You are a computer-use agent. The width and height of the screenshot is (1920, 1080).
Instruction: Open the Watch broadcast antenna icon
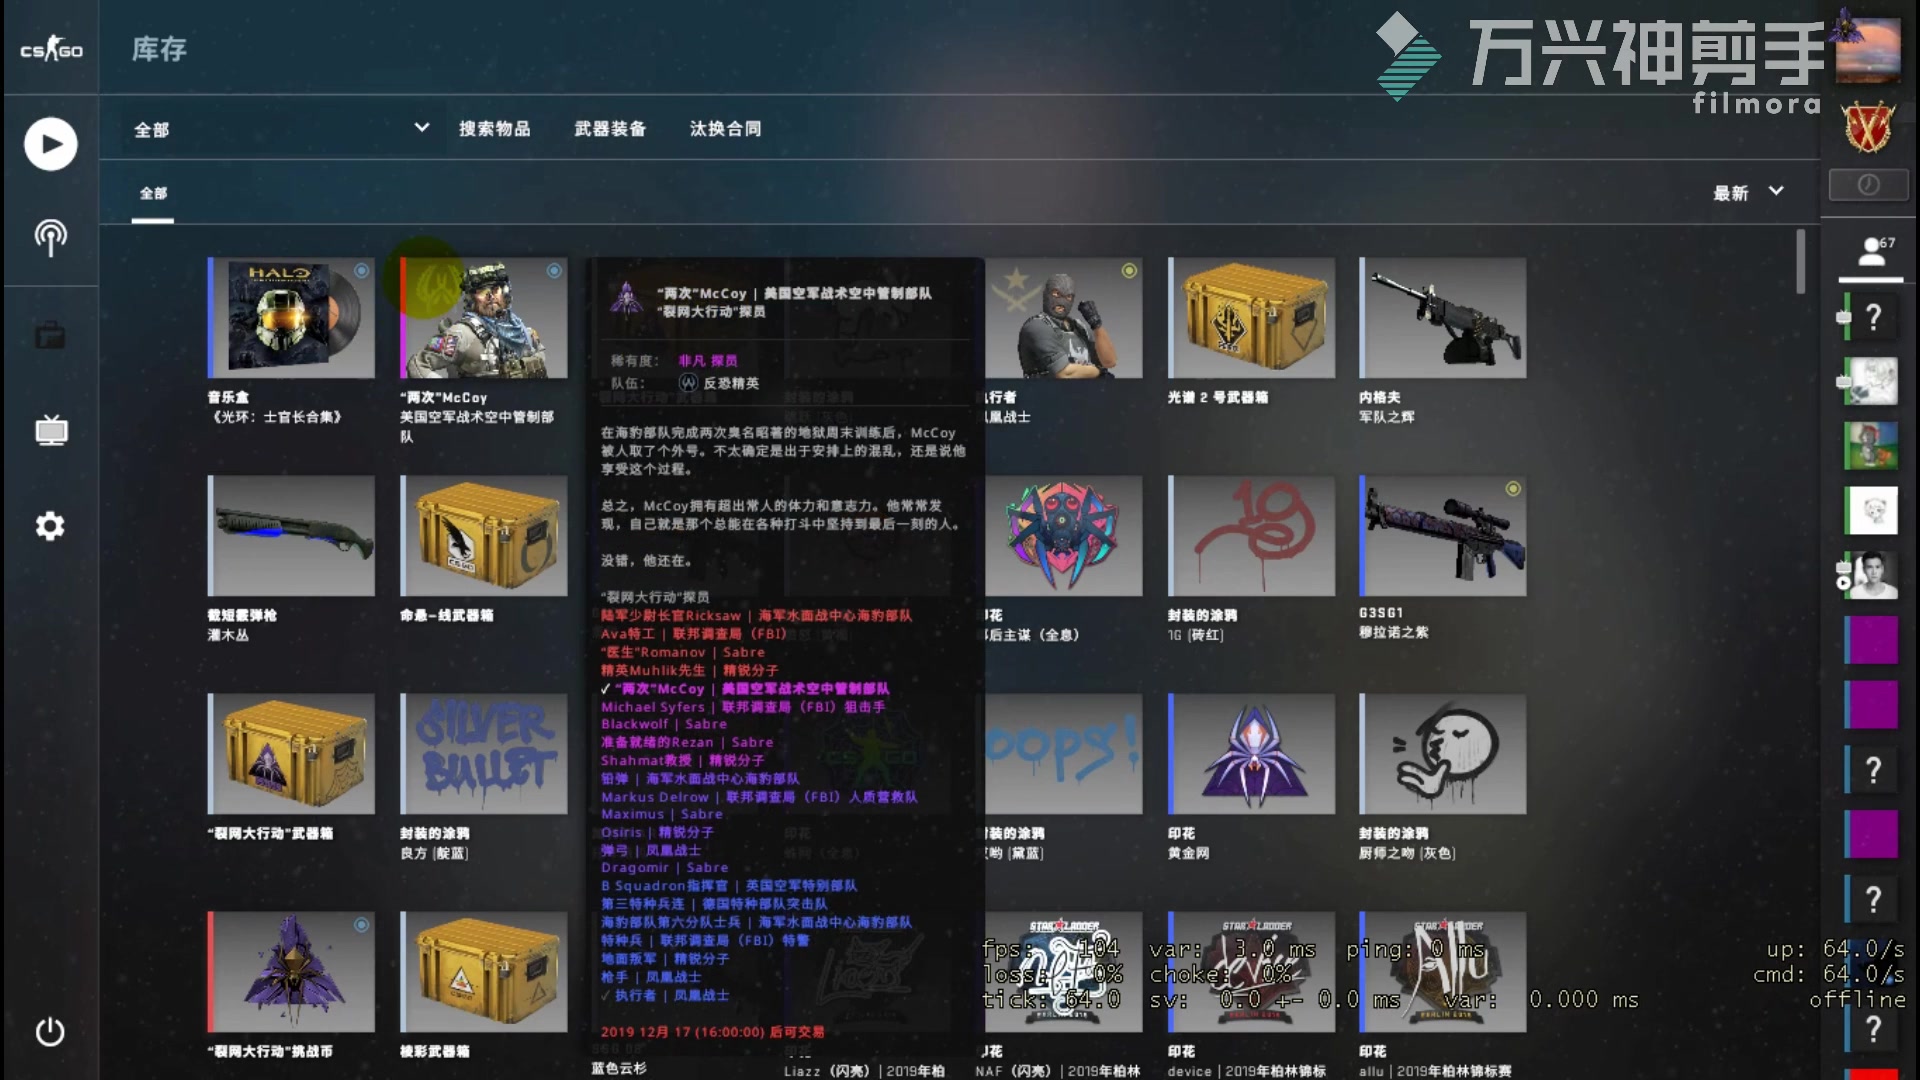(50, 239)
